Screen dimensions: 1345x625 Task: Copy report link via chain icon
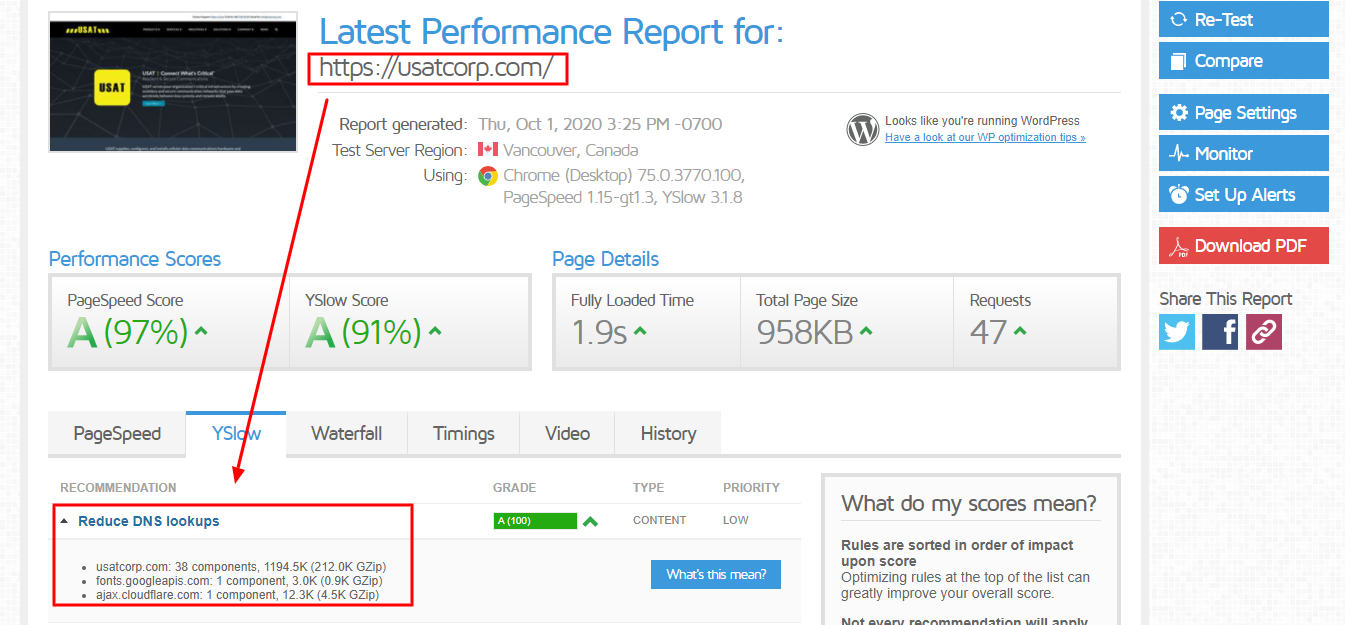pyautogui.click(x=1263, y=332)
